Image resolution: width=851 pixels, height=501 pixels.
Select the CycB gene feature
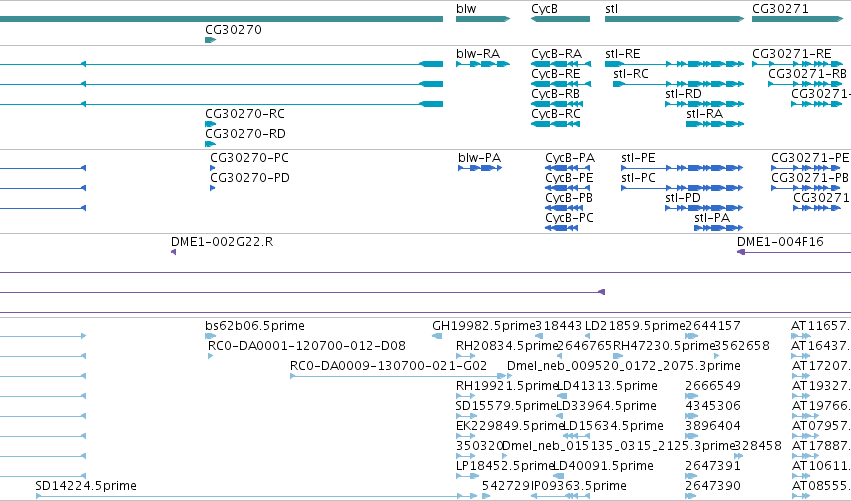coord(560,19)
